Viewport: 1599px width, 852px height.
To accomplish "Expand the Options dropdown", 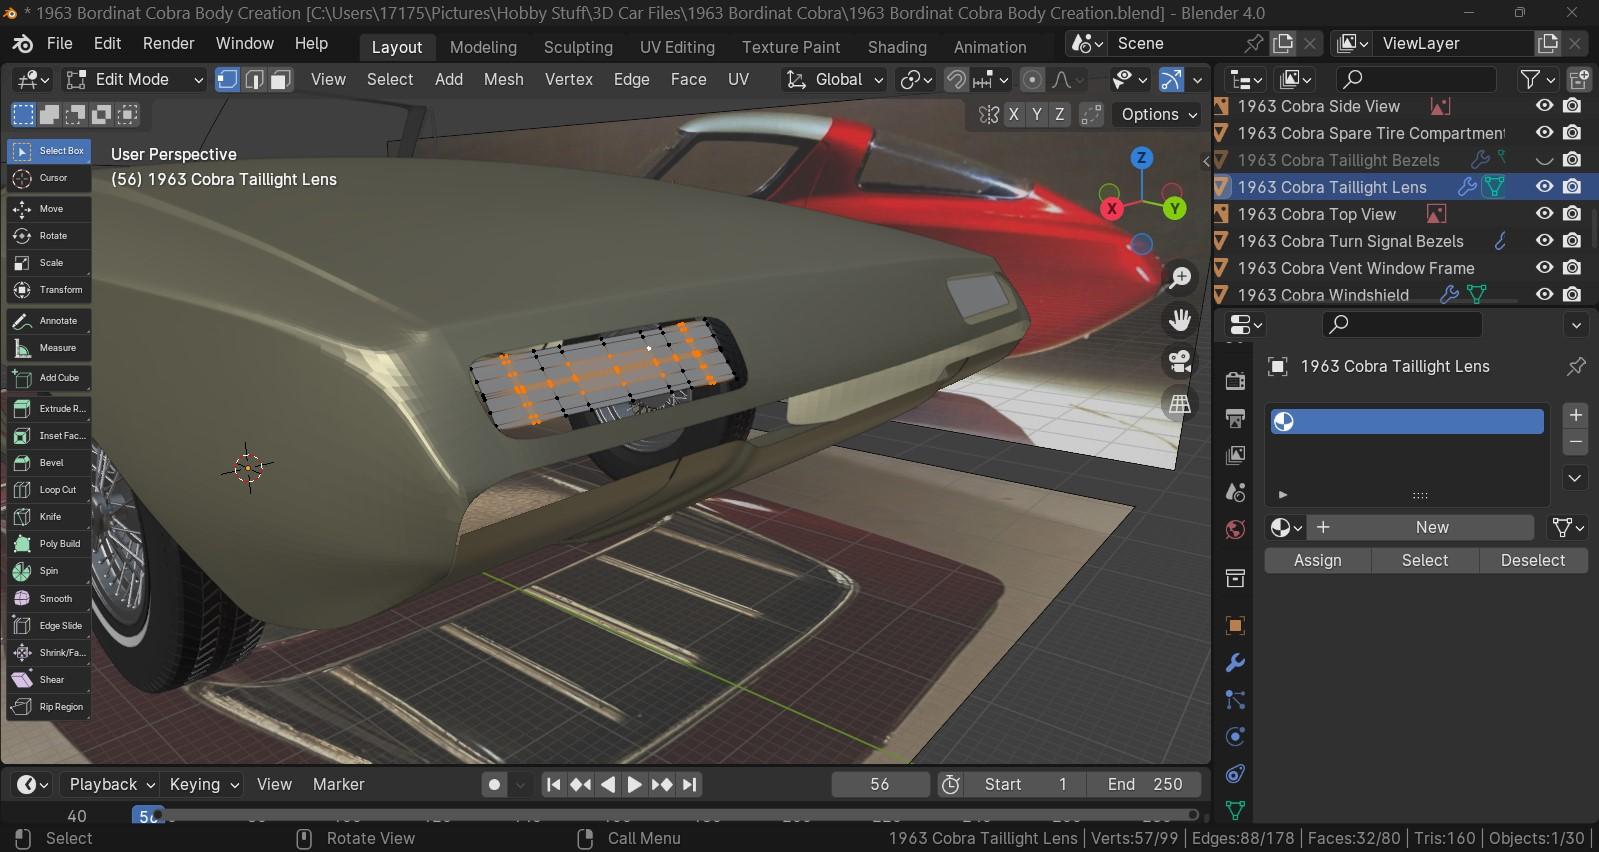I will pos(1159,115).
